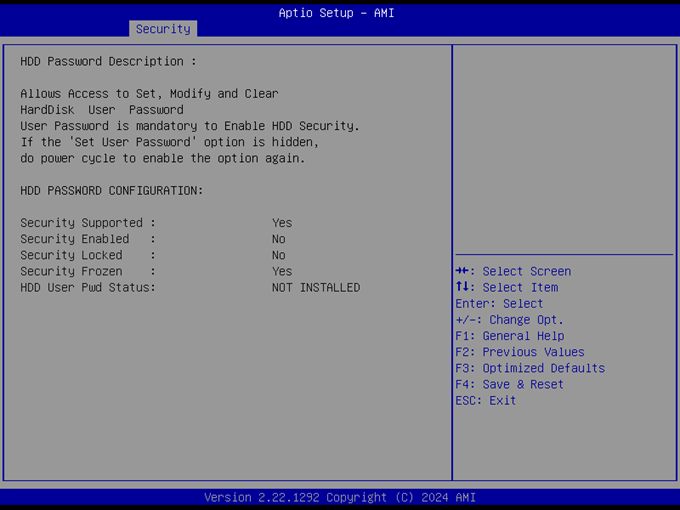
Task: Click the Yes value for Security Frozen
Action: 282,271
